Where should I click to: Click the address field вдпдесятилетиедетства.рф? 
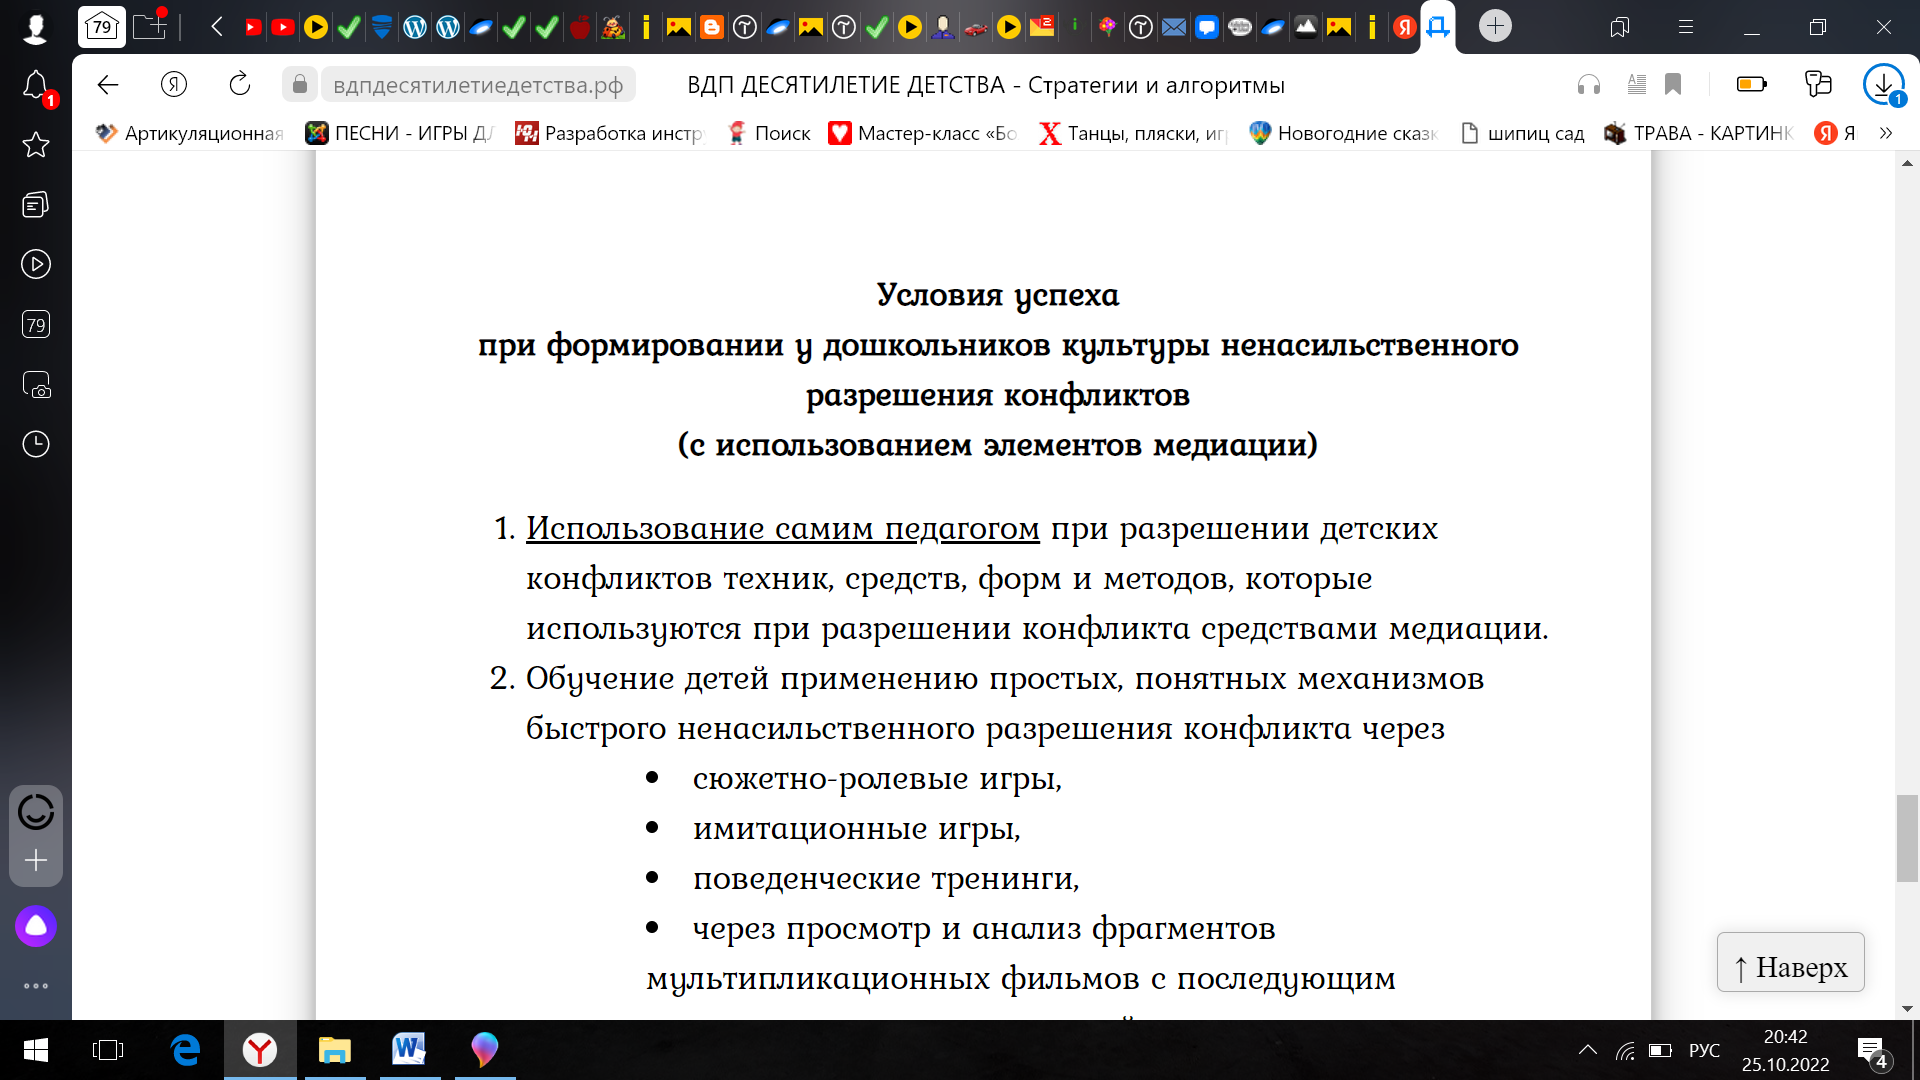pyautogui.click(x=478, y=86)
